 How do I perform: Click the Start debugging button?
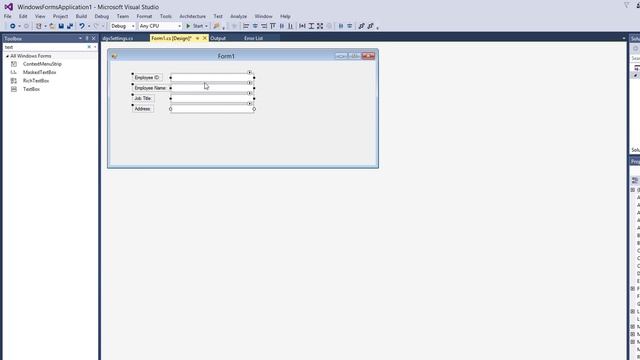[x=195, y=26]
